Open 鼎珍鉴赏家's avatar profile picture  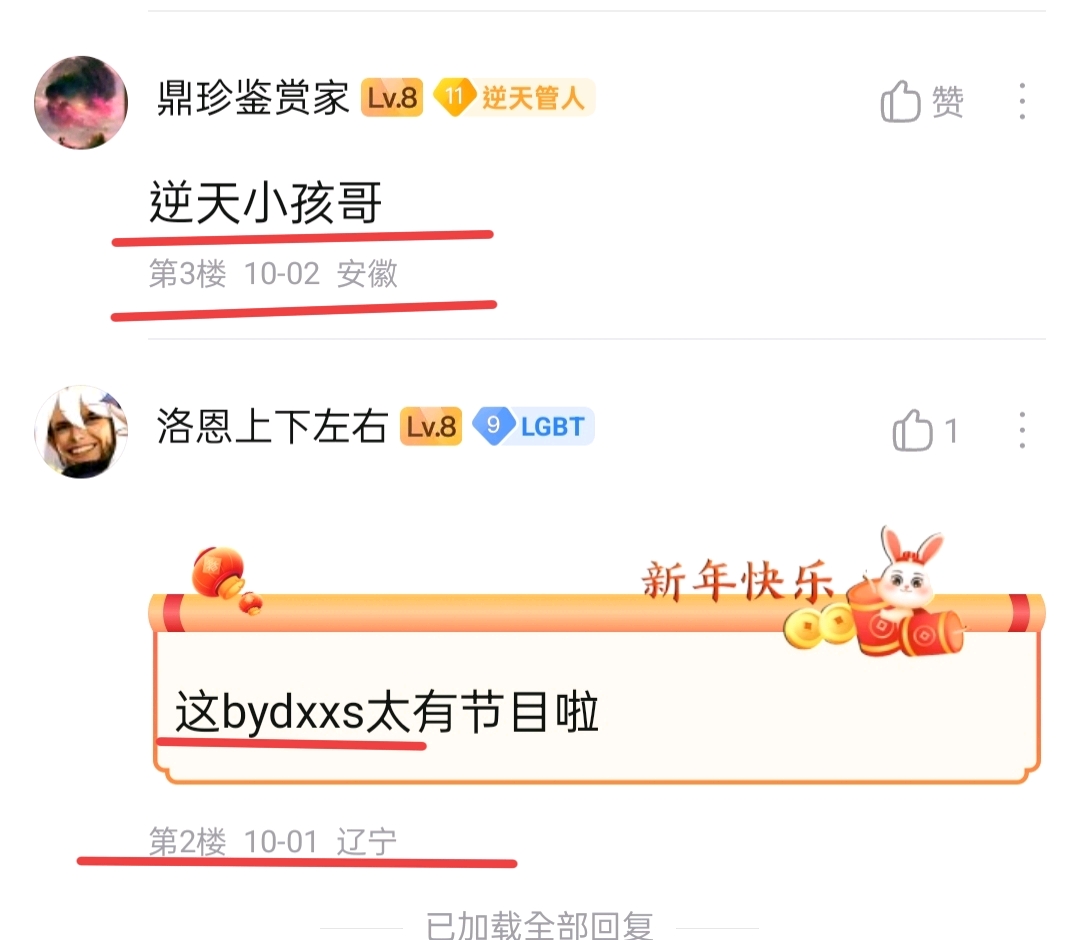[x=81, y=102]
